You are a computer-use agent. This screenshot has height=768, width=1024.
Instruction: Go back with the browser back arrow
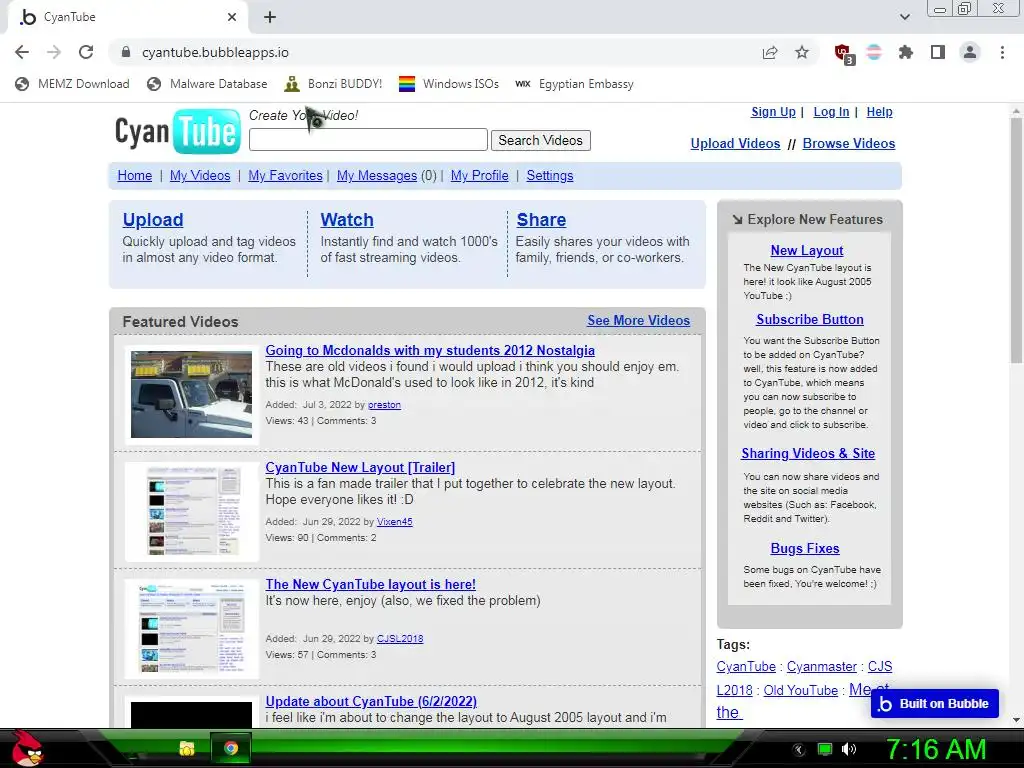[22, 52]
